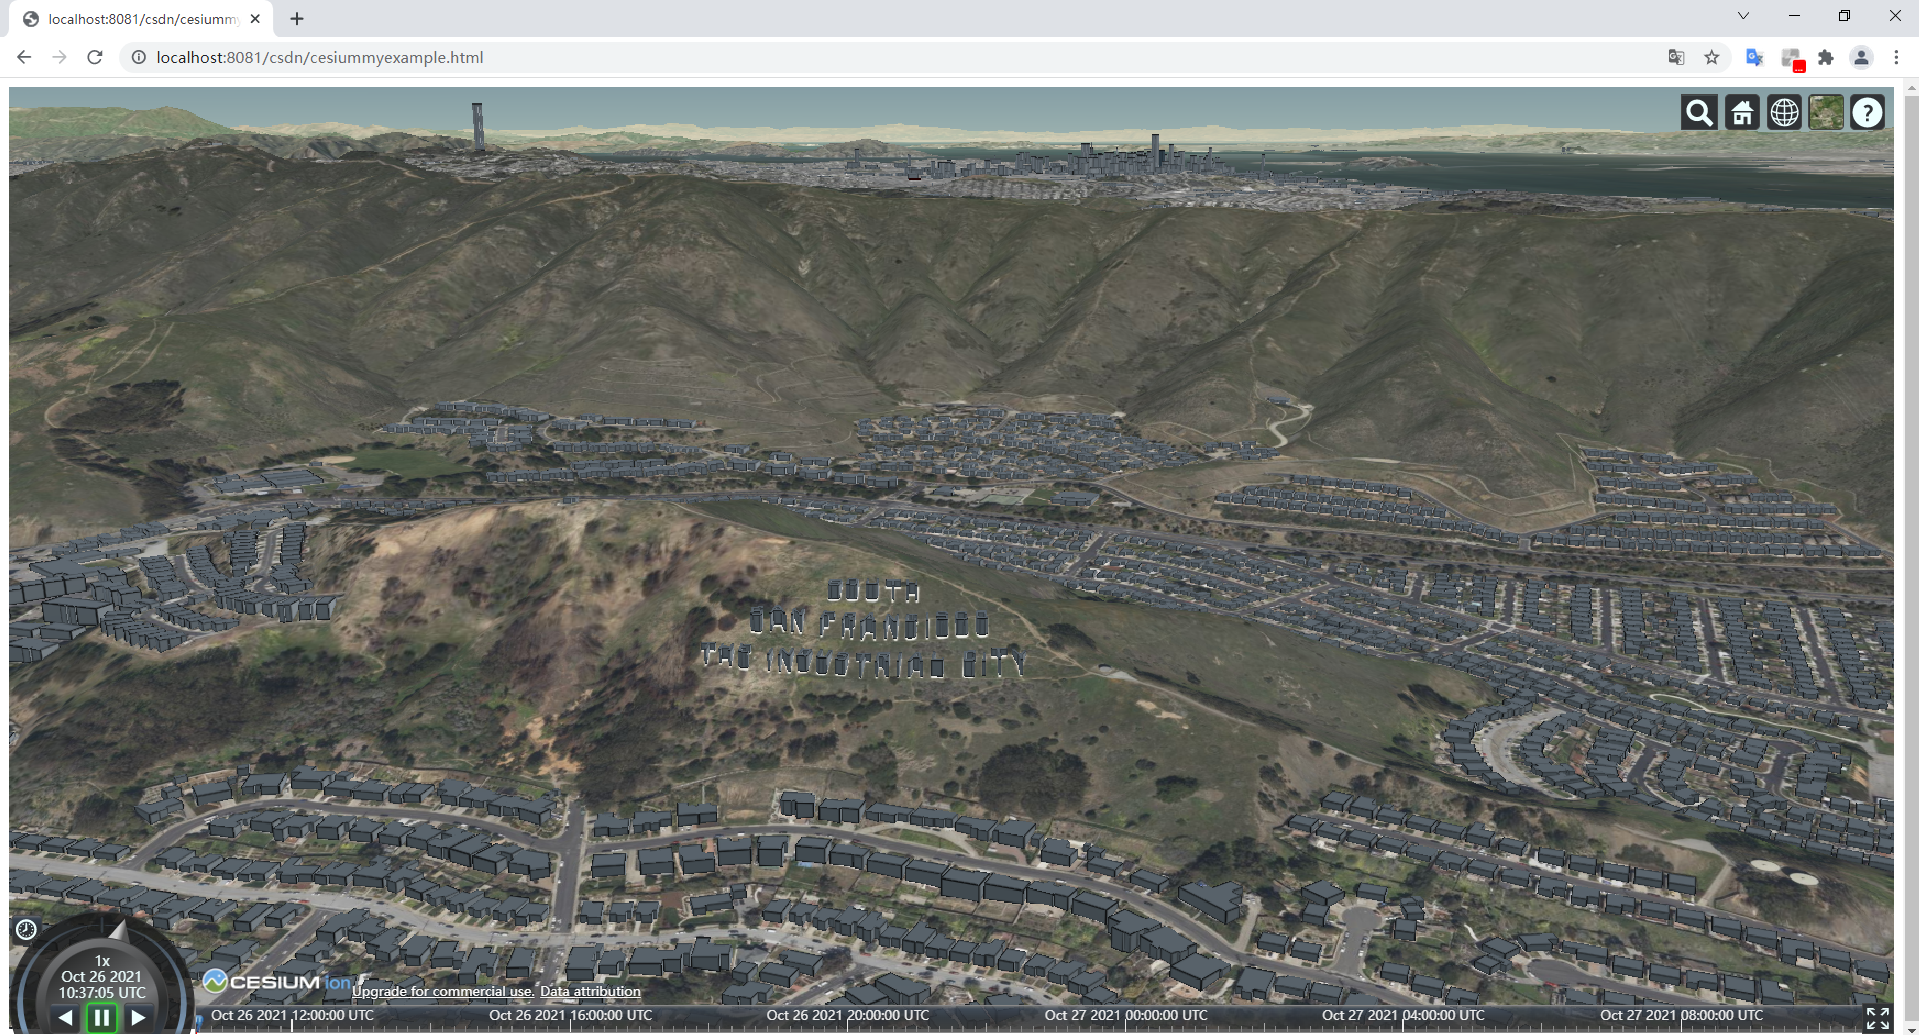This screenshot has width=1919, height=1035.
Task: Click the page vertical scrollbar
Action: click(1911, 555)
